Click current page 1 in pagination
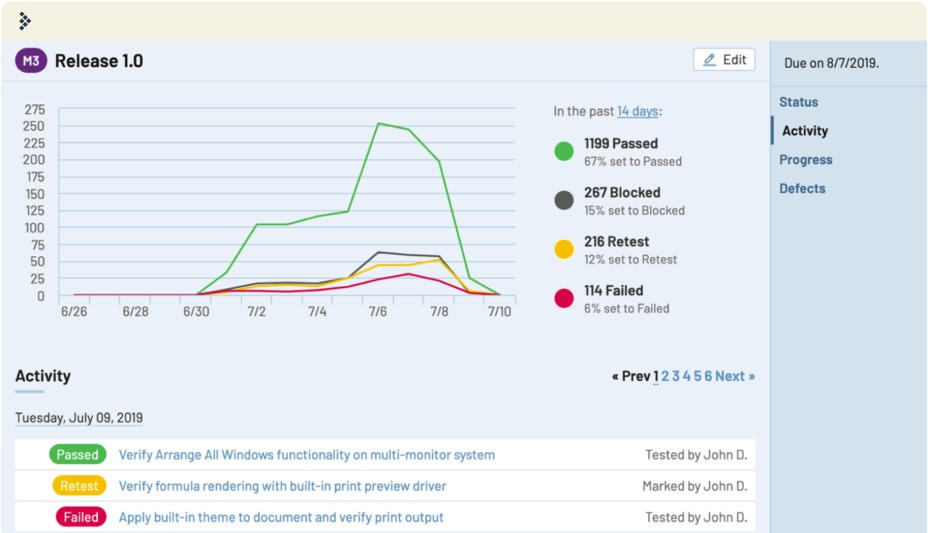Screen dimensions: 928x533 [x=656, y=376]
